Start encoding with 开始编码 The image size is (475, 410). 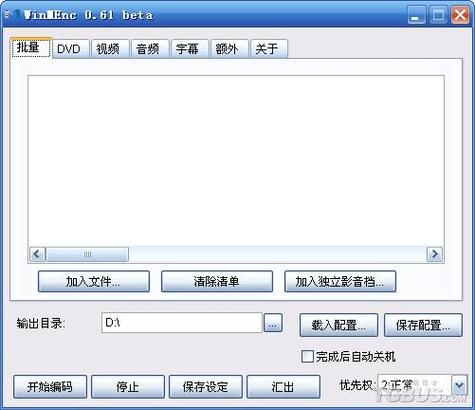pyautogui.click(x=50, y=387)
